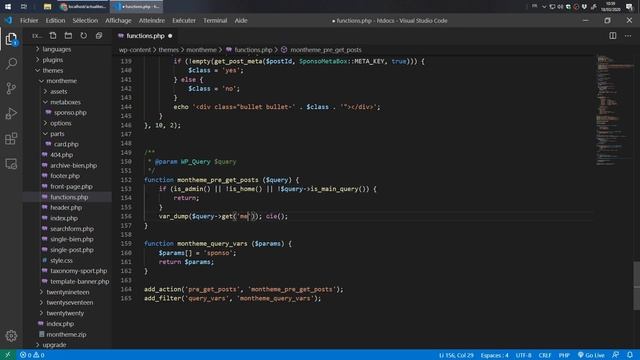Click the editor vertical scrollbar thumb

click(x=636, y=286)
